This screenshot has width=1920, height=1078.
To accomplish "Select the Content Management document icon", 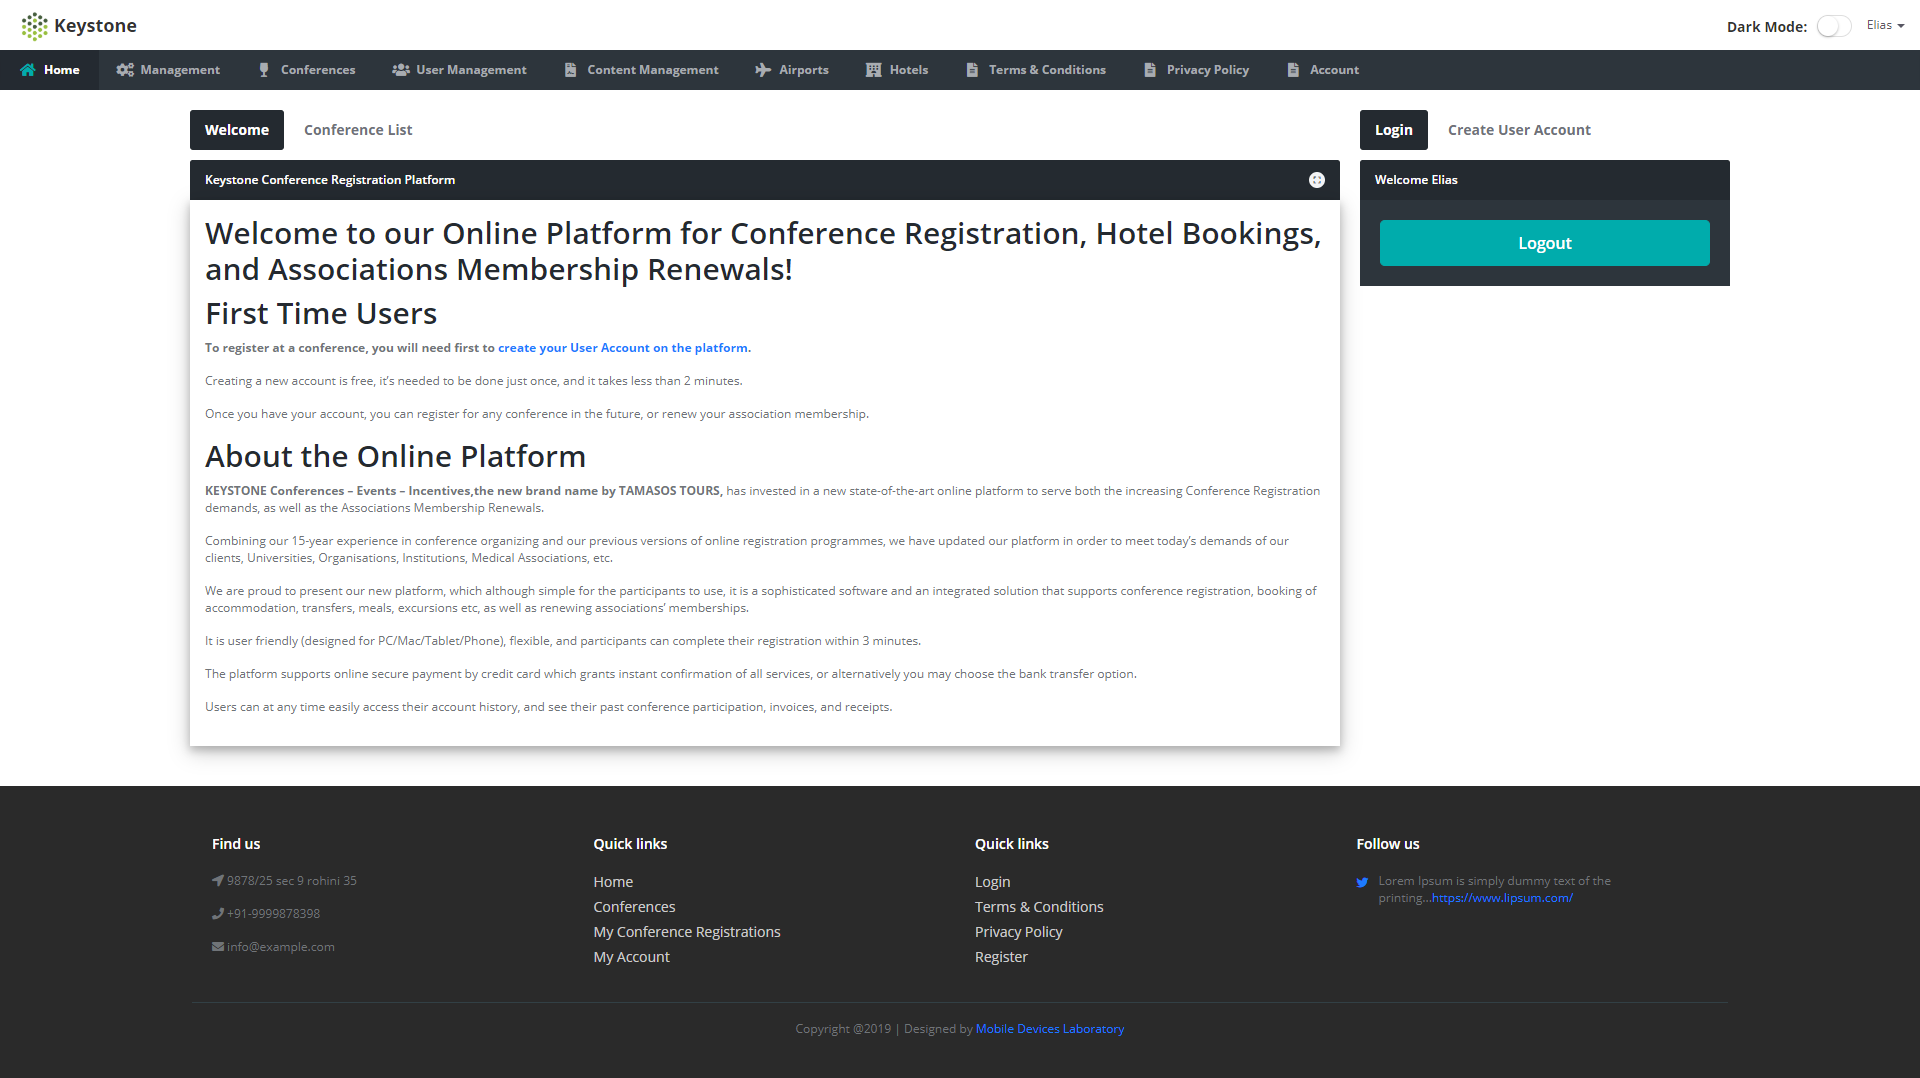I will click(x=570, y=70).
